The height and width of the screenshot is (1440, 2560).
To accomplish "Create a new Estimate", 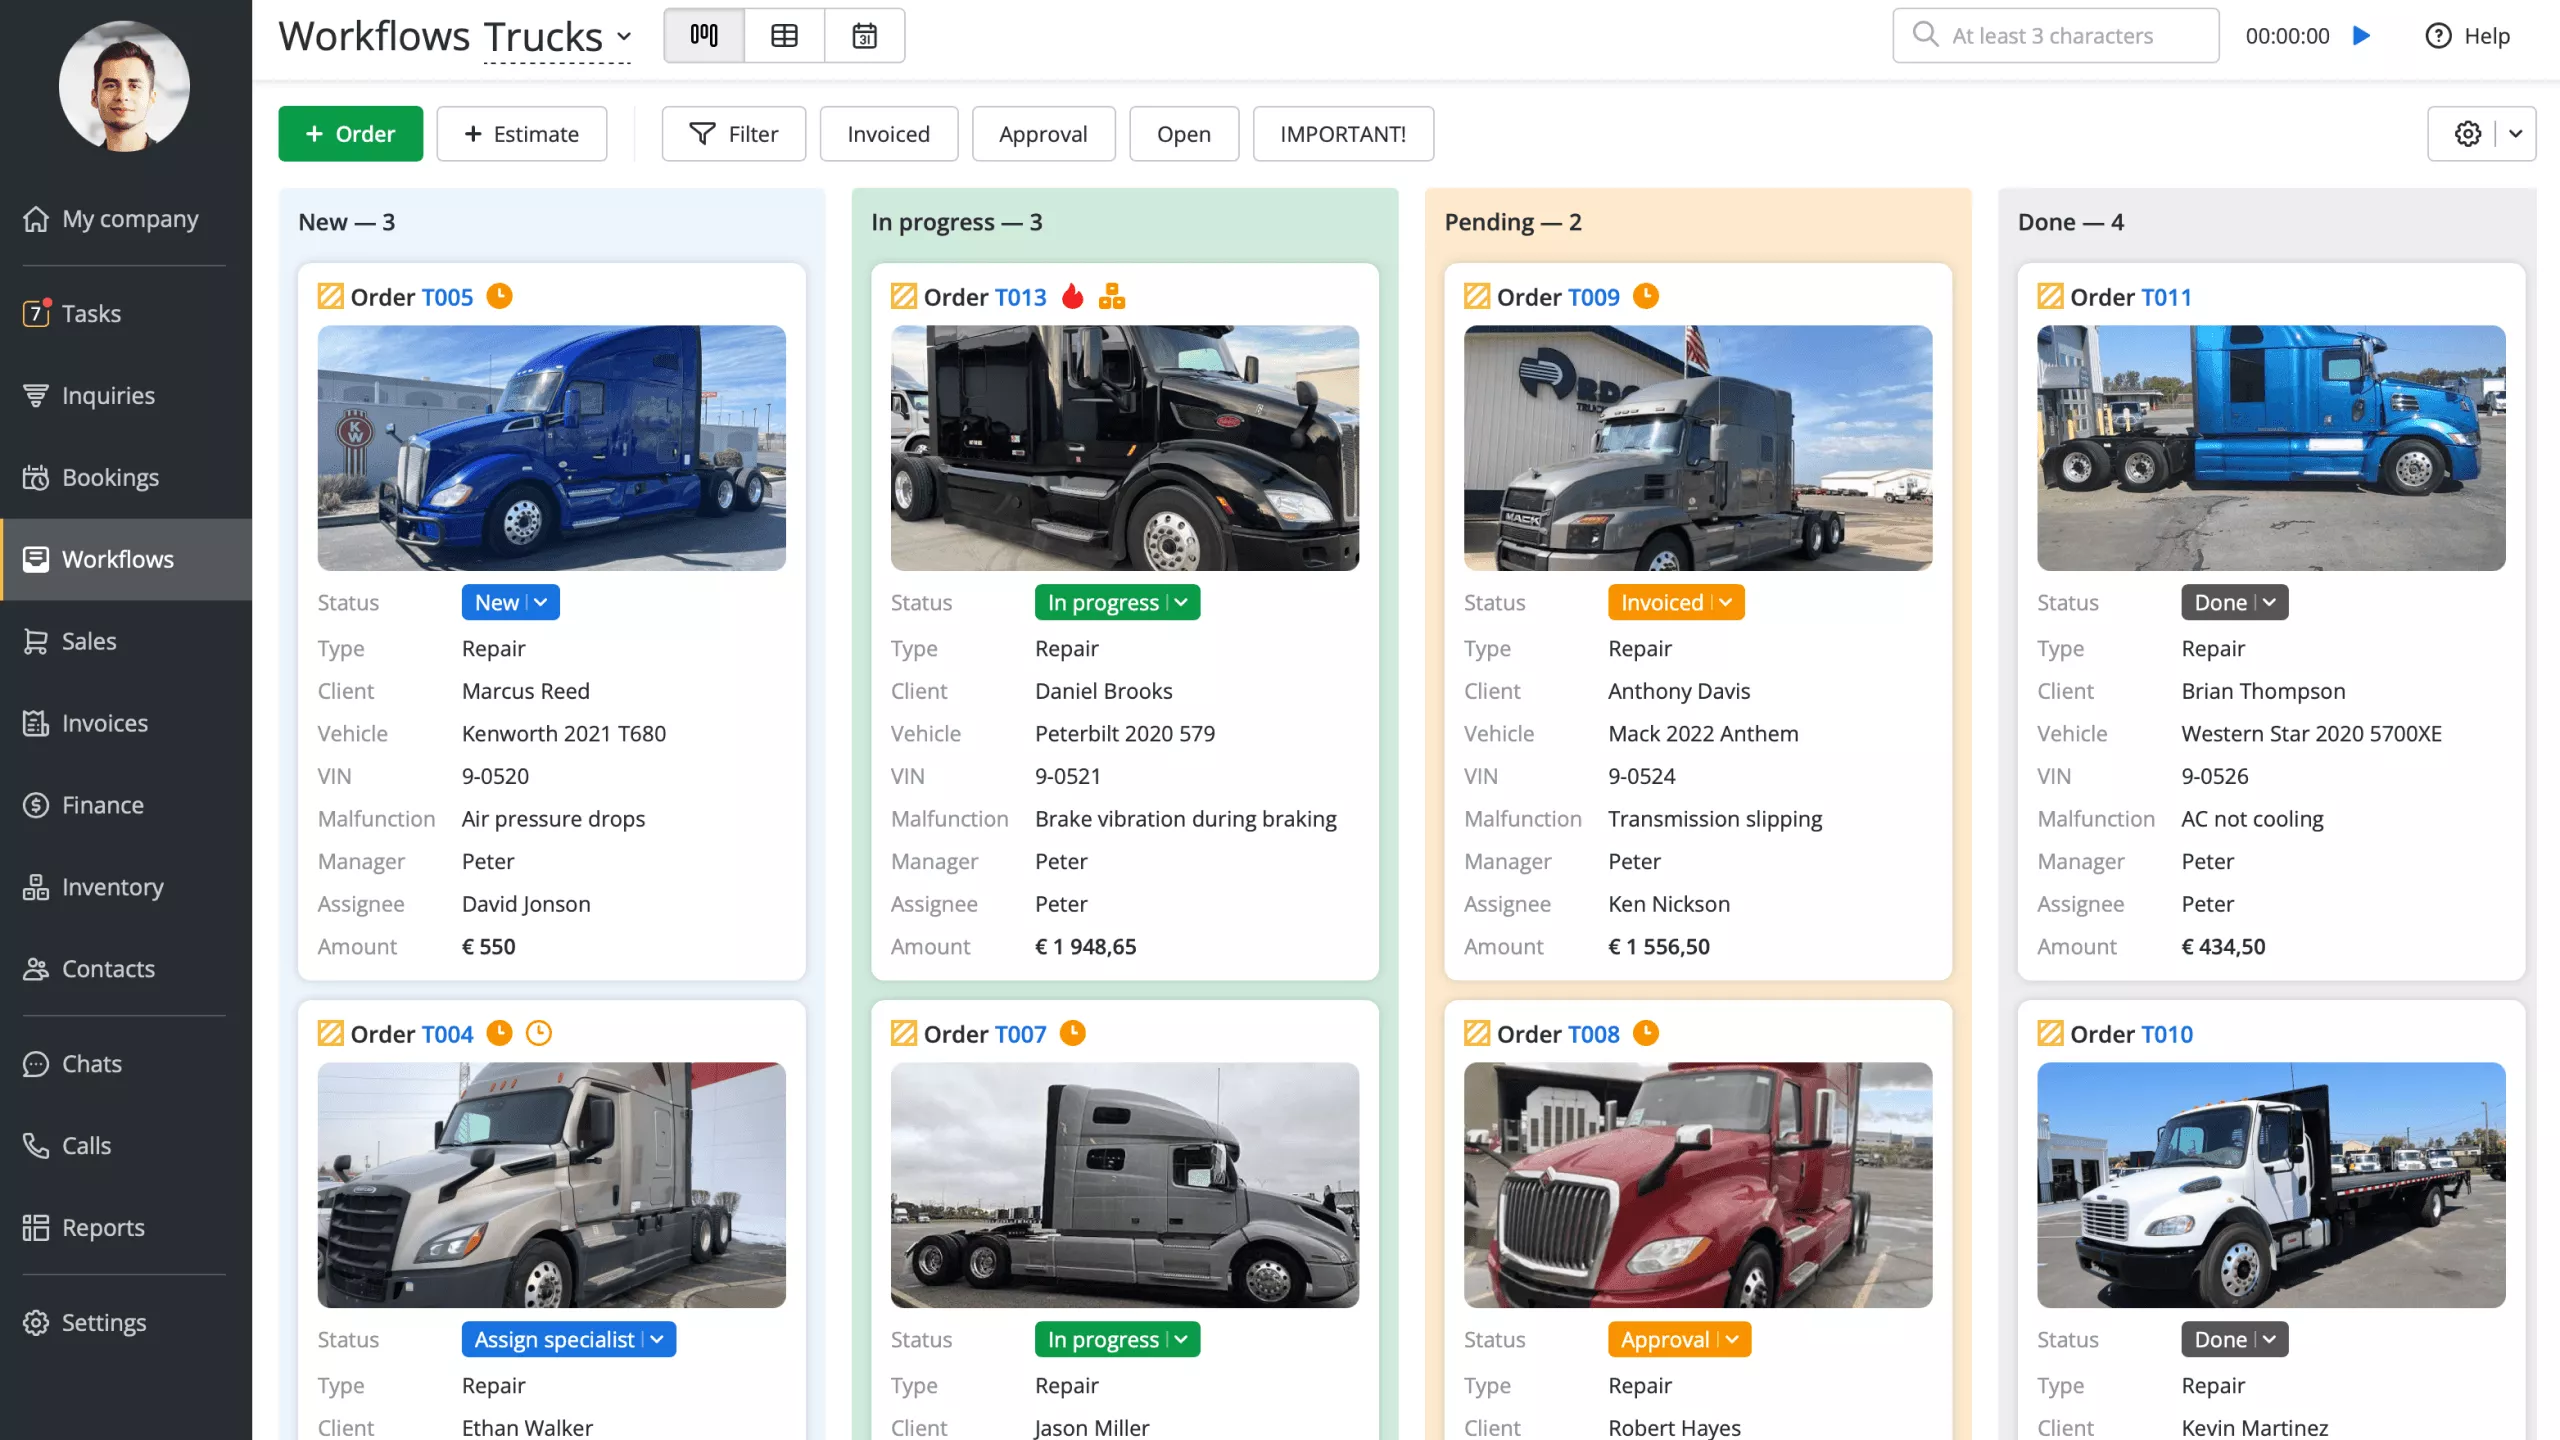I will pyautogui.click(x=522, y=134).
